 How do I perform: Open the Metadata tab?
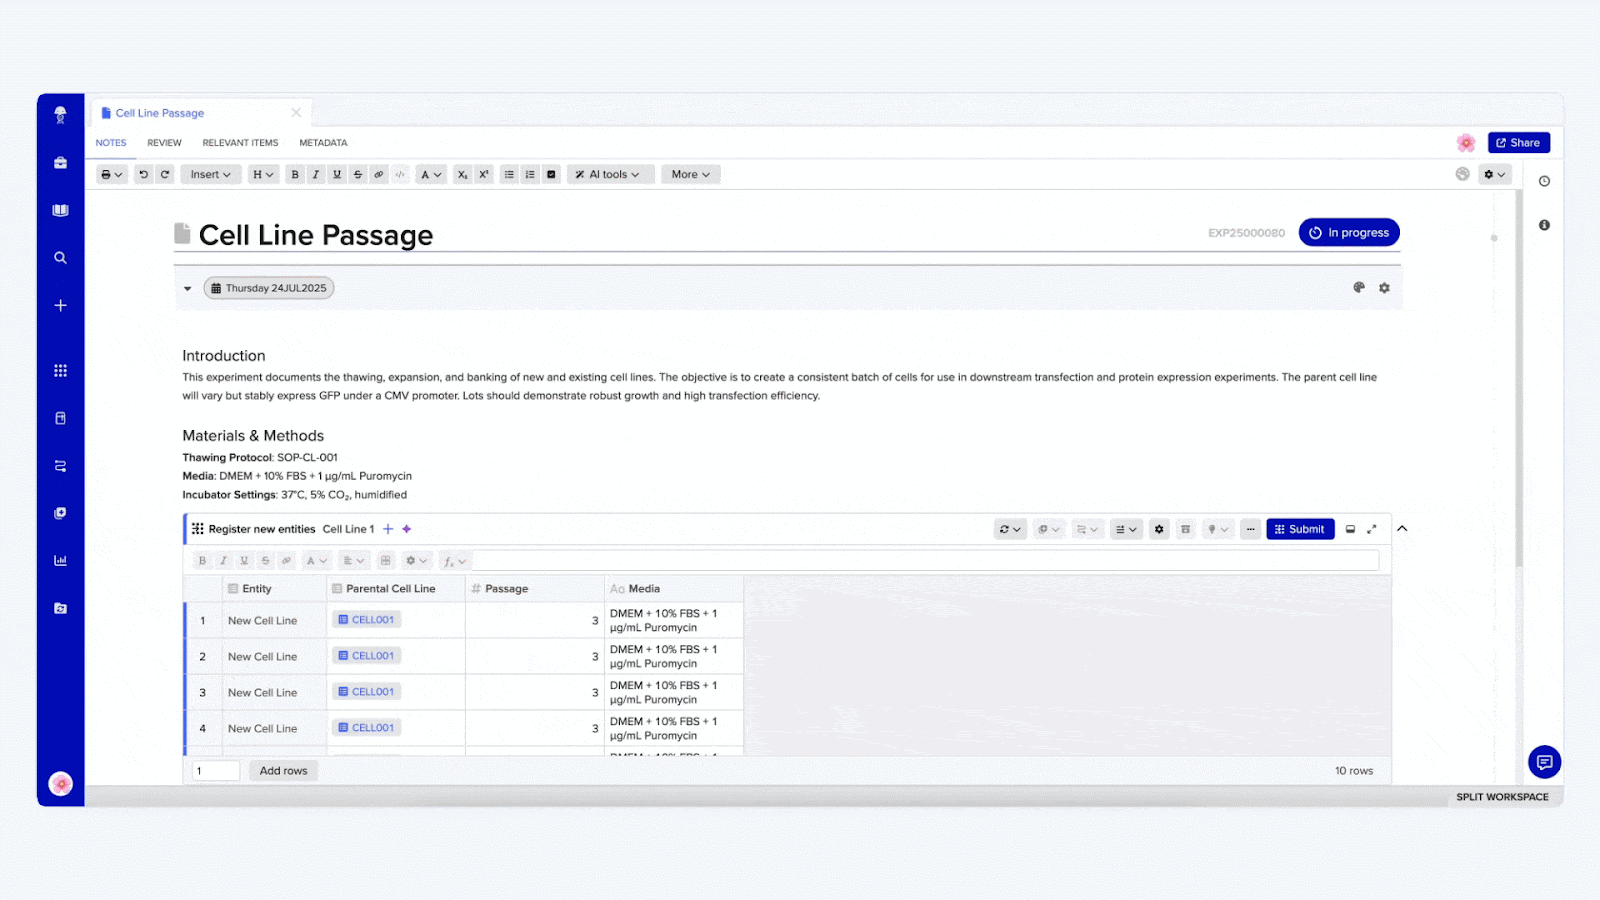click(x=323, y=143)
